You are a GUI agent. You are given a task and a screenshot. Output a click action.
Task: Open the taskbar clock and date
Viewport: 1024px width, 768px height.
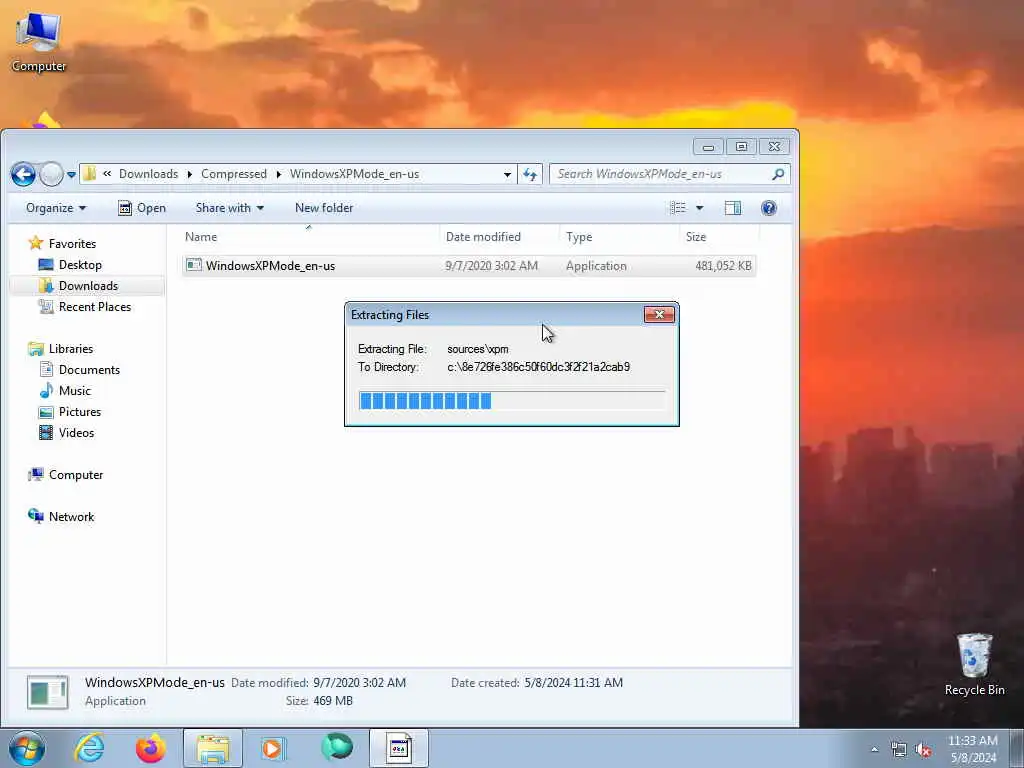pos(972,749)
